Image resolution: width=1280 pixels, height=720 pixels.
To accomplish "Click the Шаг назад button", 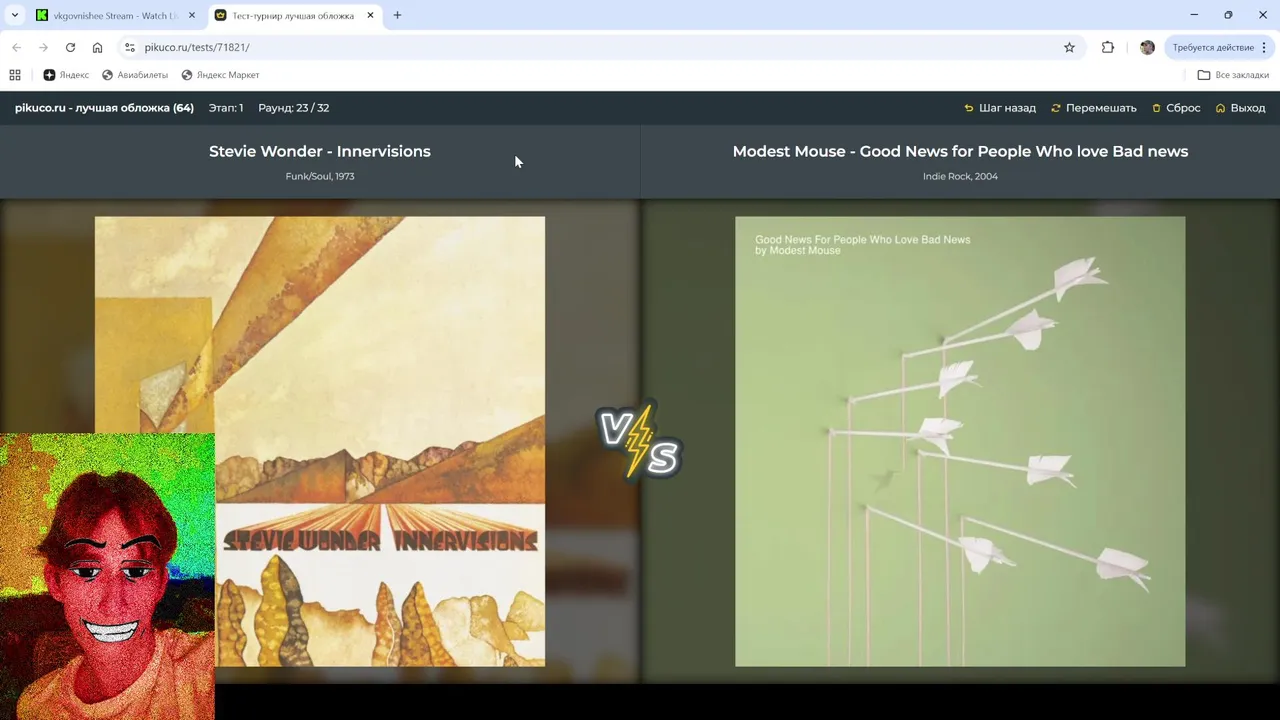I will pos(1000,108).
